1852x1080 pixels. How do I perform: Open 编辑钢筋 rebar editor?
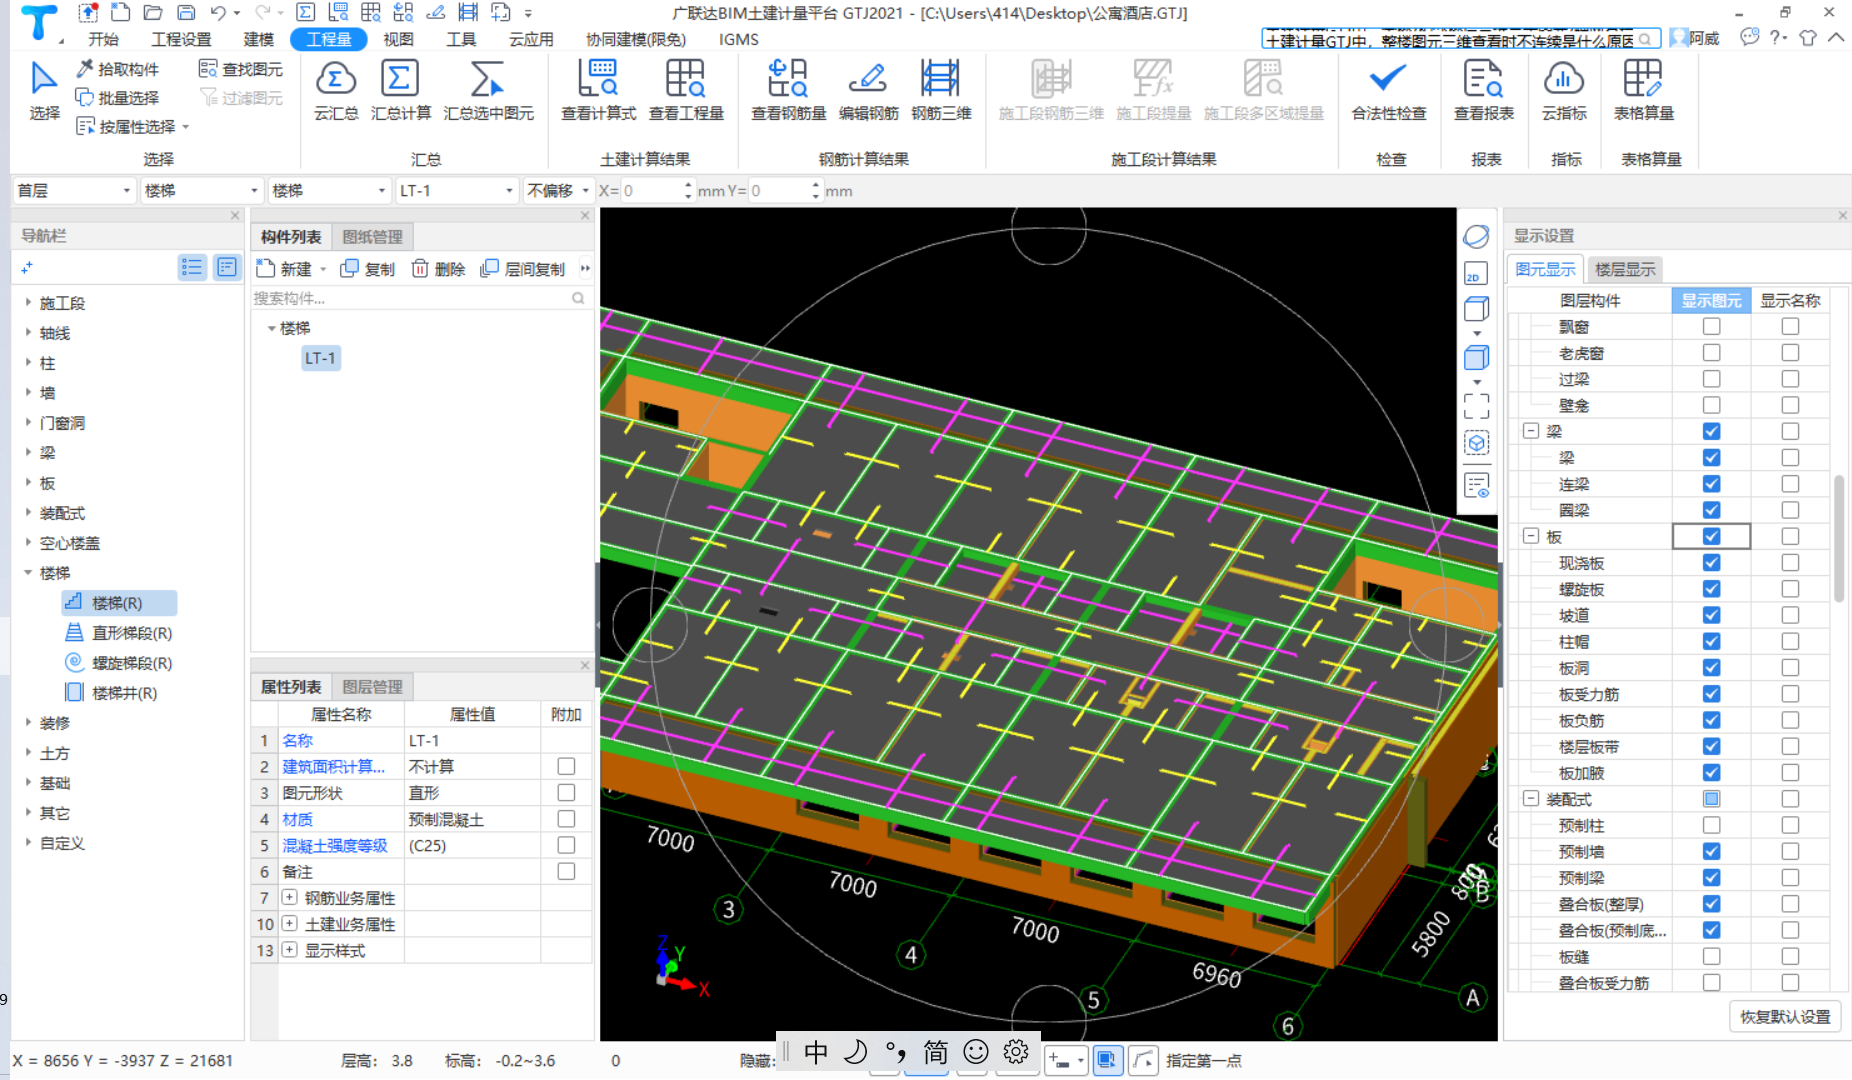click(868, 90)
